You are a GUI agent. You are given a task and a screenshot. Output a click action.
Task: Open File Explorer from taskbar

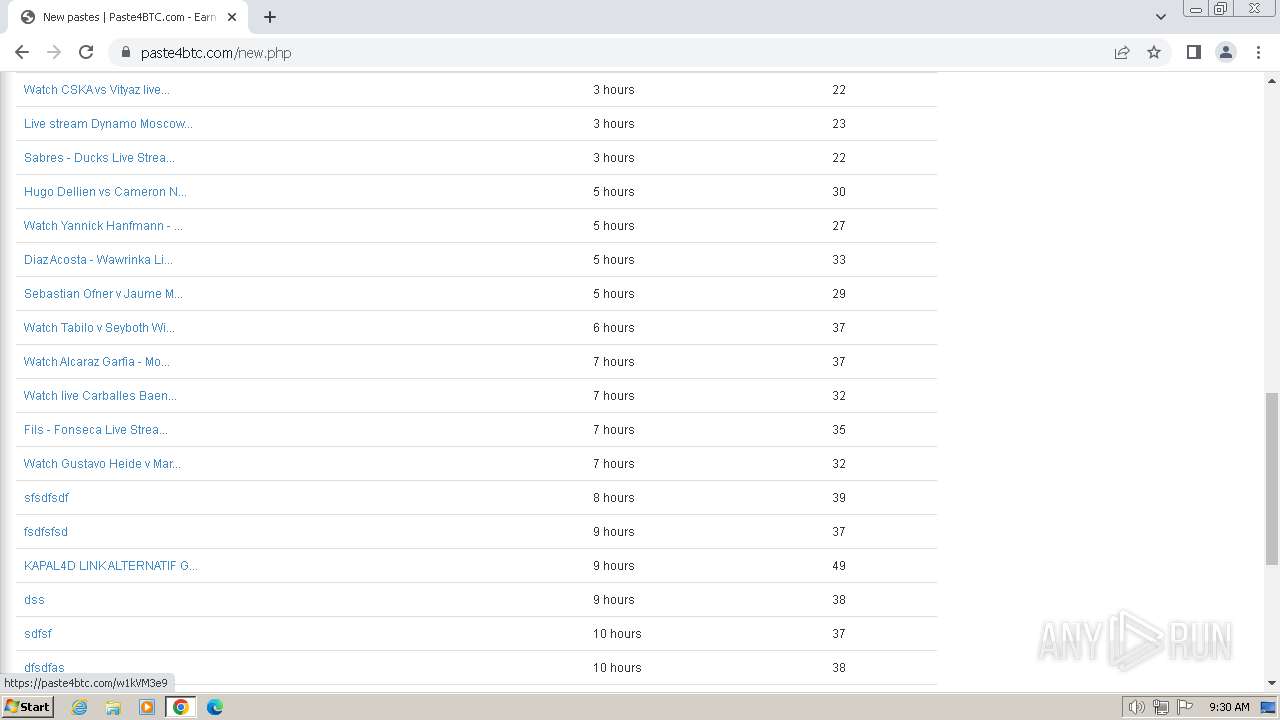(x=113, y=707)
